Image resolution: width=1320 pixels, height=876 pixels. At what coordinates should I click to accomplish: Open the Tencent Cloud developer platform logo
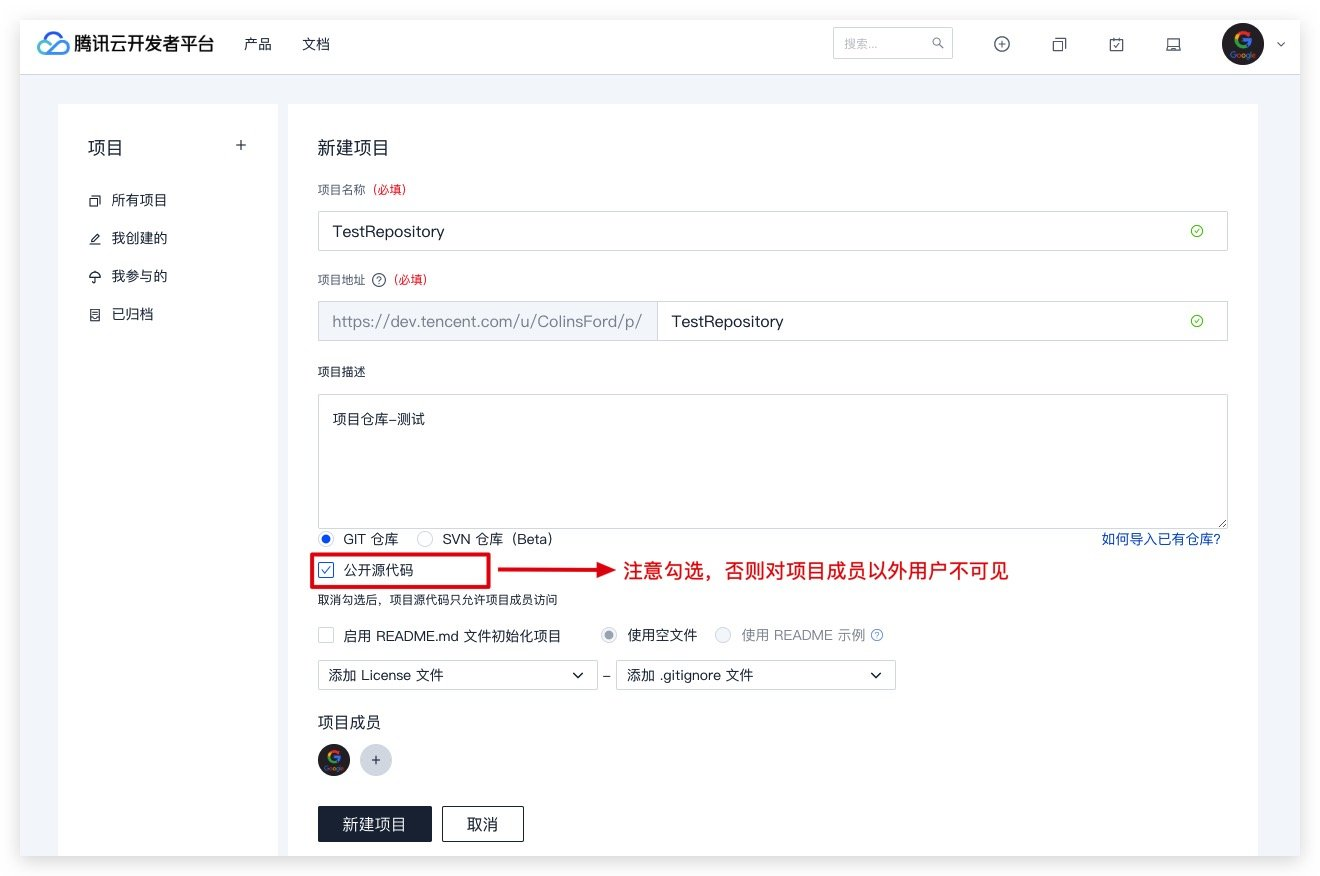point(126,44)
